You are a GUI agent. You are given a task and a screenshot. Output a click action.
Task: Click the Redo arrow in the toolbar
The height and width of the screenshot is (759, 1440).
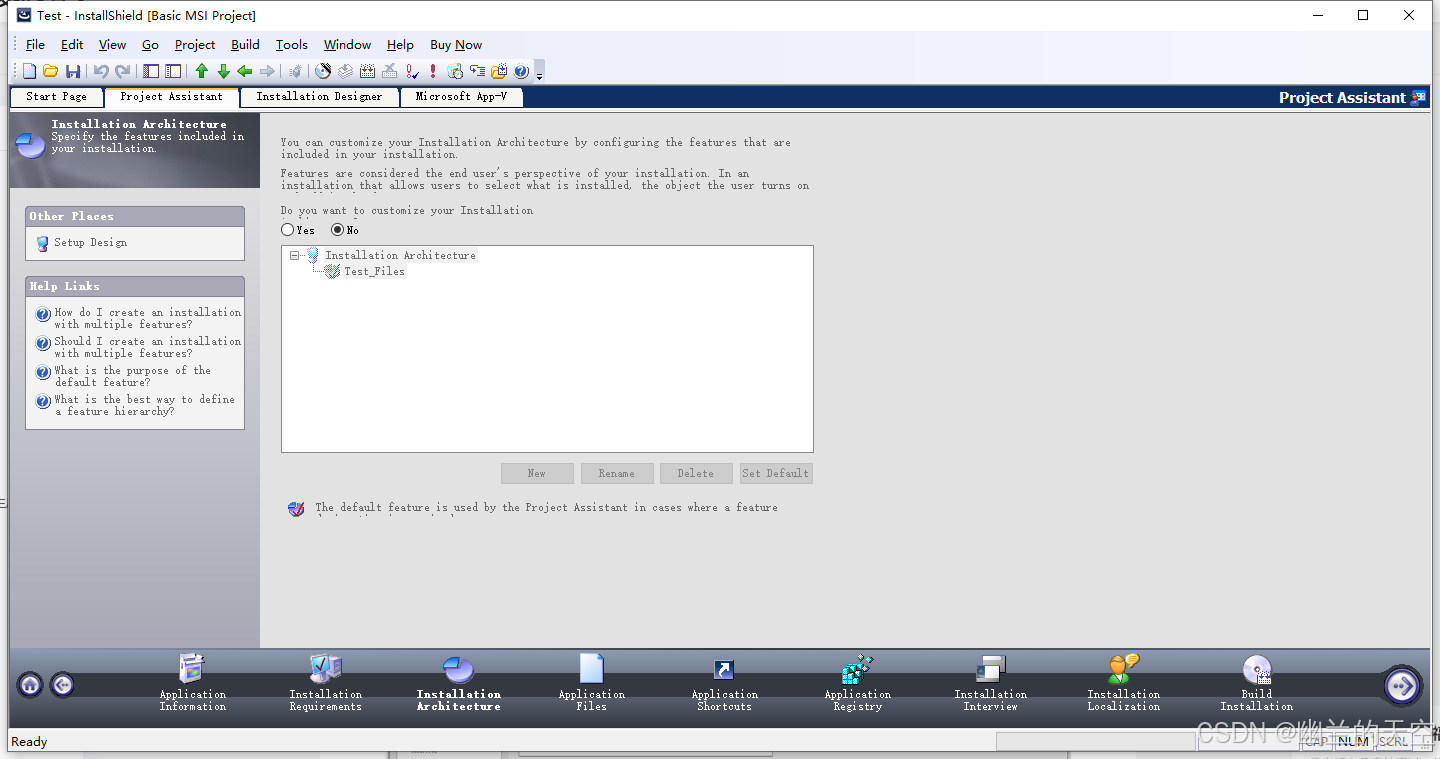pyautogui.click(x=124, y=71)
